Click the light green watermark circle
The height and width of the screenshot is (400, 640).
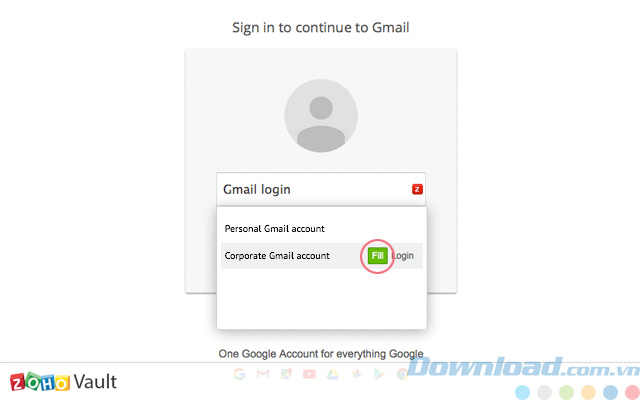tap(566, 393)
